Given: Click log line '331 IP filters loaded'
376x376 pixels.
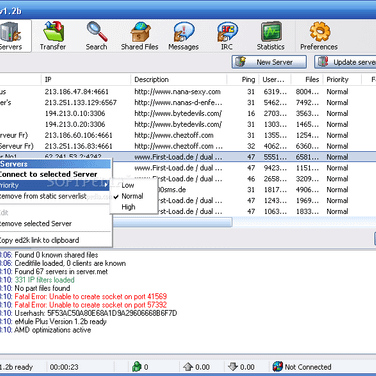Looking at the screenshot, I should (45, 280).
